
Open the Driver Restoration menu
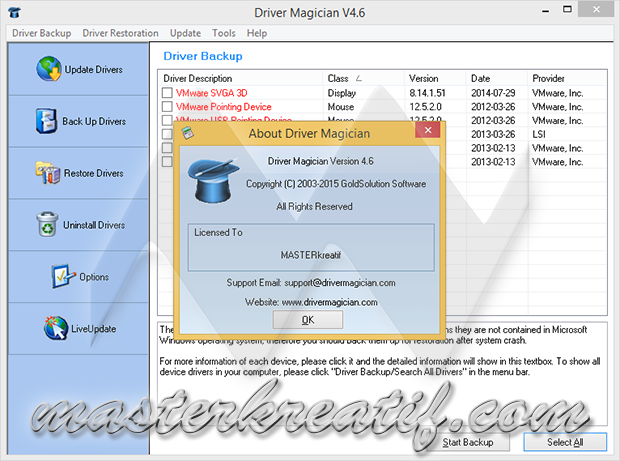[120, 33]
